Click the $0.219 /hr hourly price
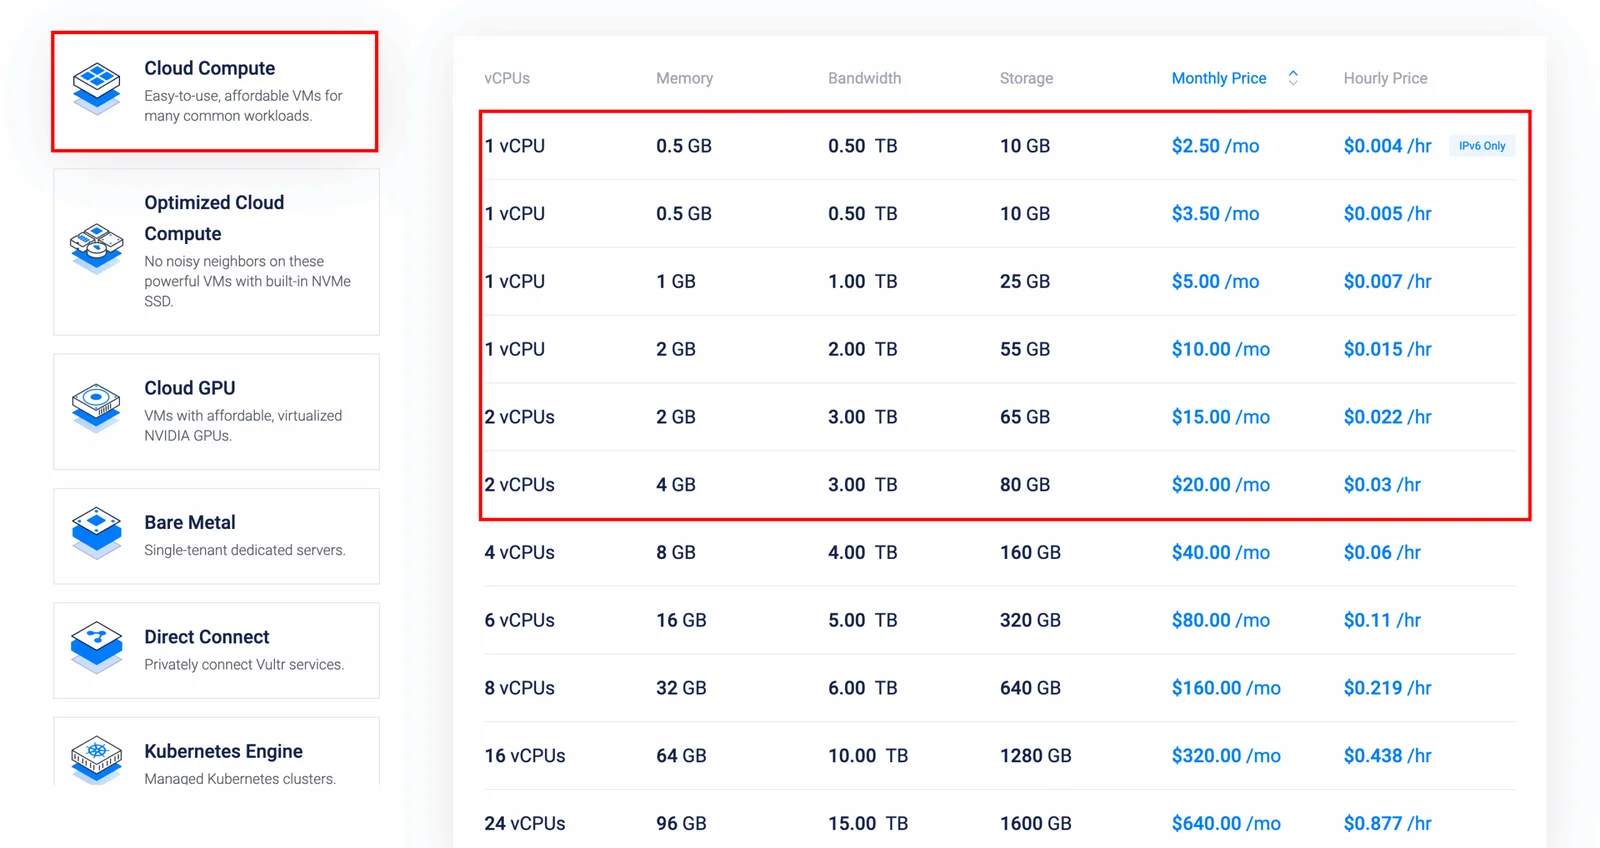The image size is (1600, 848). pos(1387,688)
